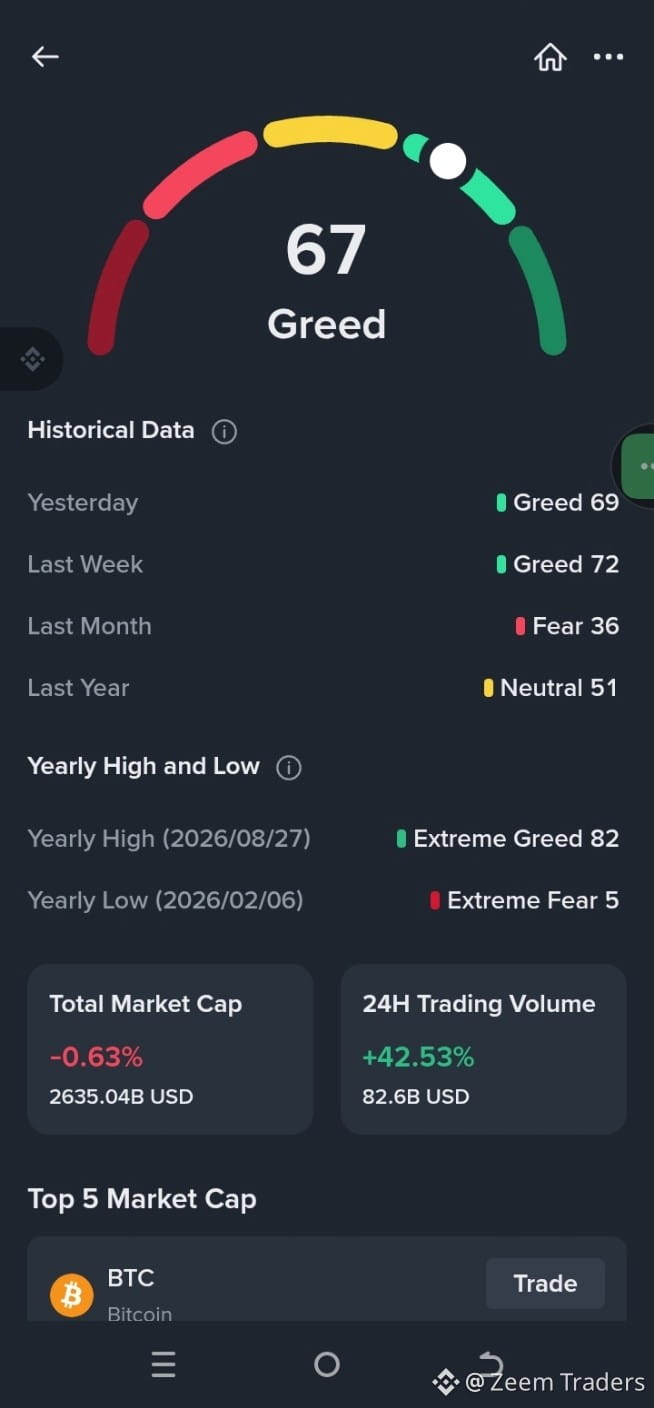Tap the Bitcoin coin logo
The width and height of the screenshot is (654, 1408).
(x=72, y=1295)
